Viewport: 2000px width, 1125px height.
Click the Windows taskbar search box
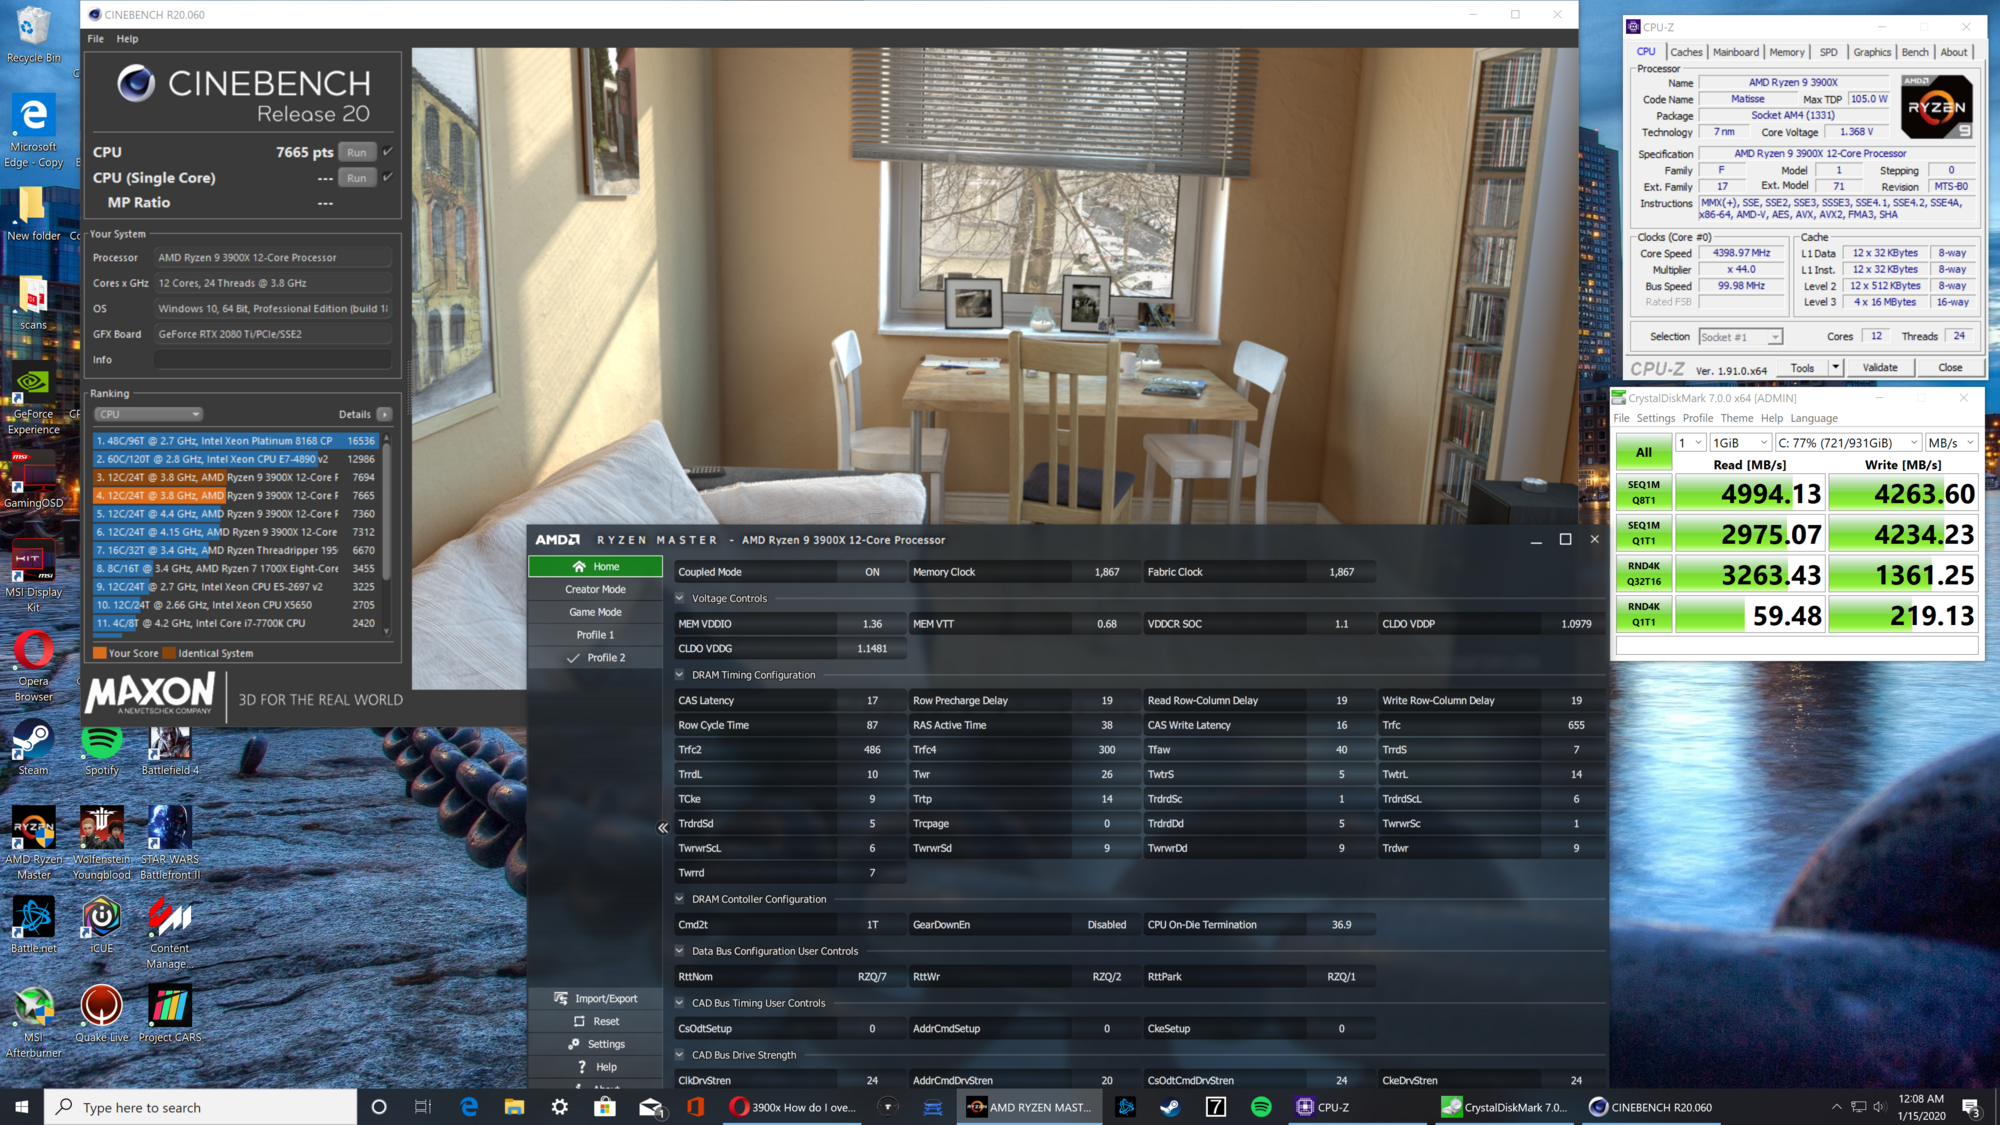pos(200,1107)
